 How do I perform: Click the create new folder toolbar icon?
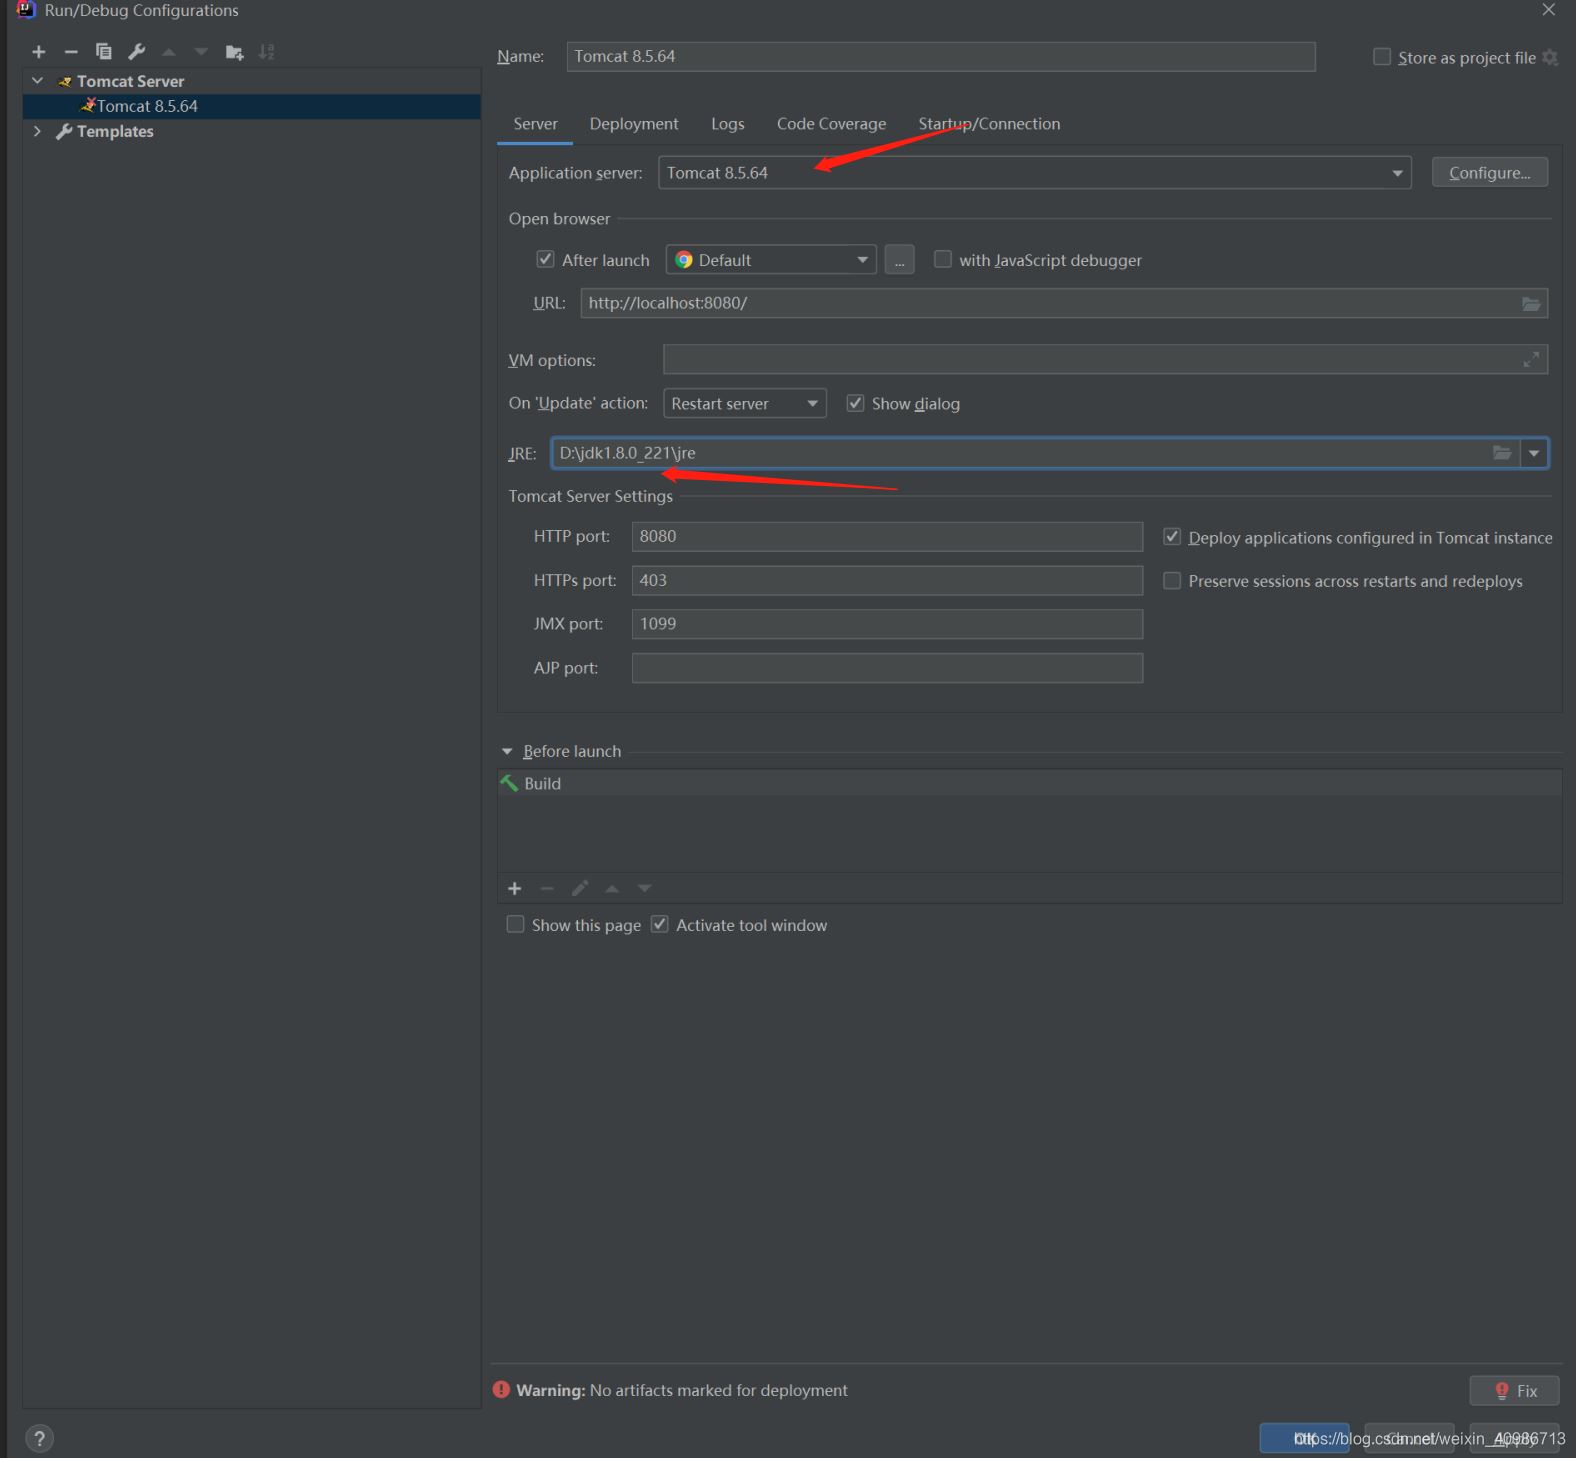(234, 52)
